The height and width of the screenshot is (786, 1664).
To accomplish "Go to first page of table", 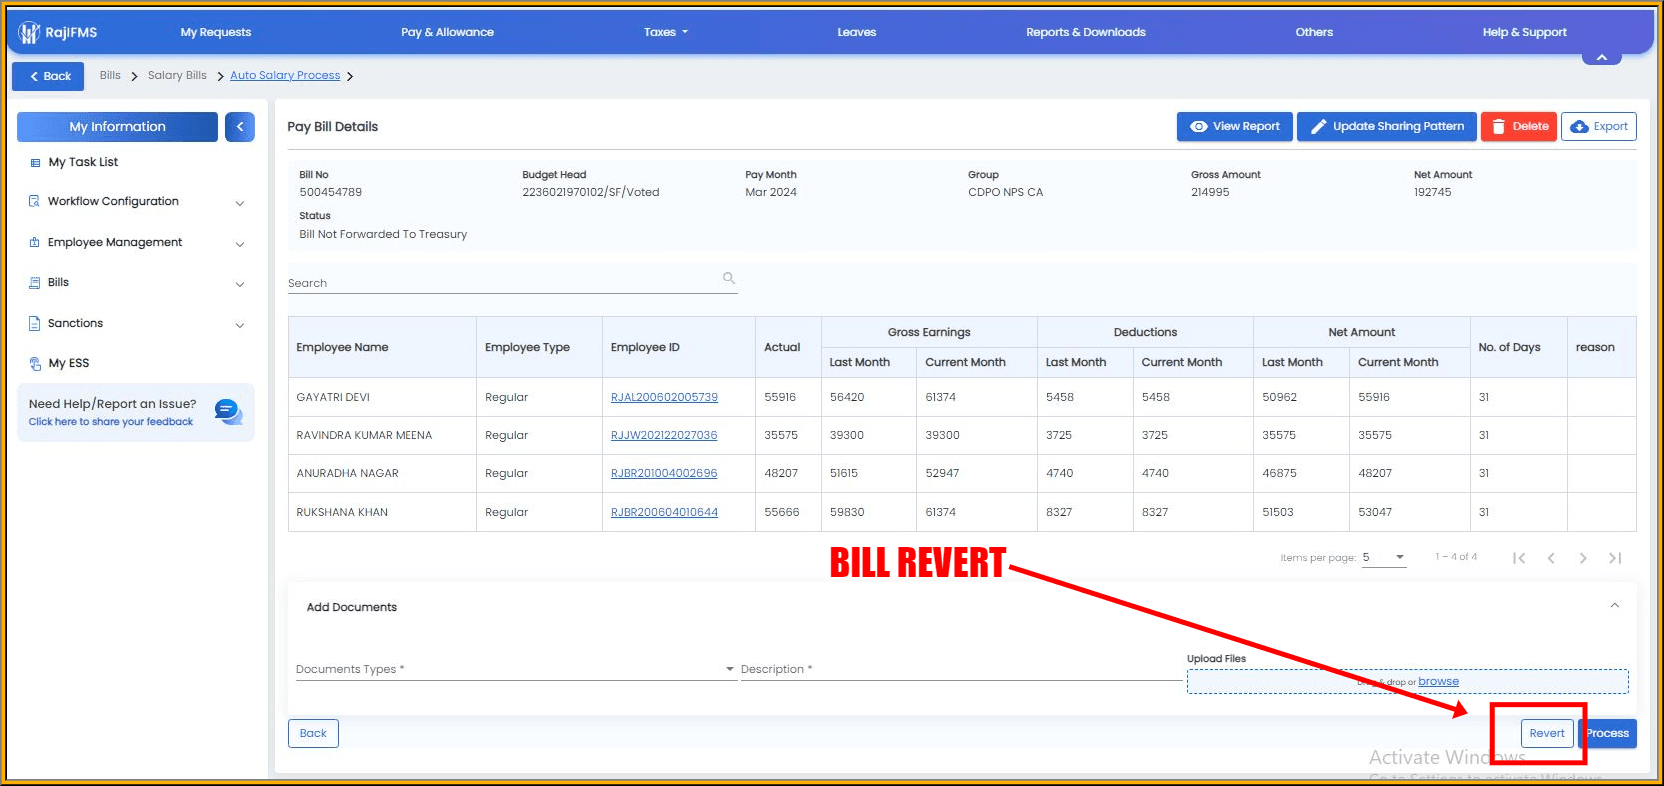I will point(1519,558).
